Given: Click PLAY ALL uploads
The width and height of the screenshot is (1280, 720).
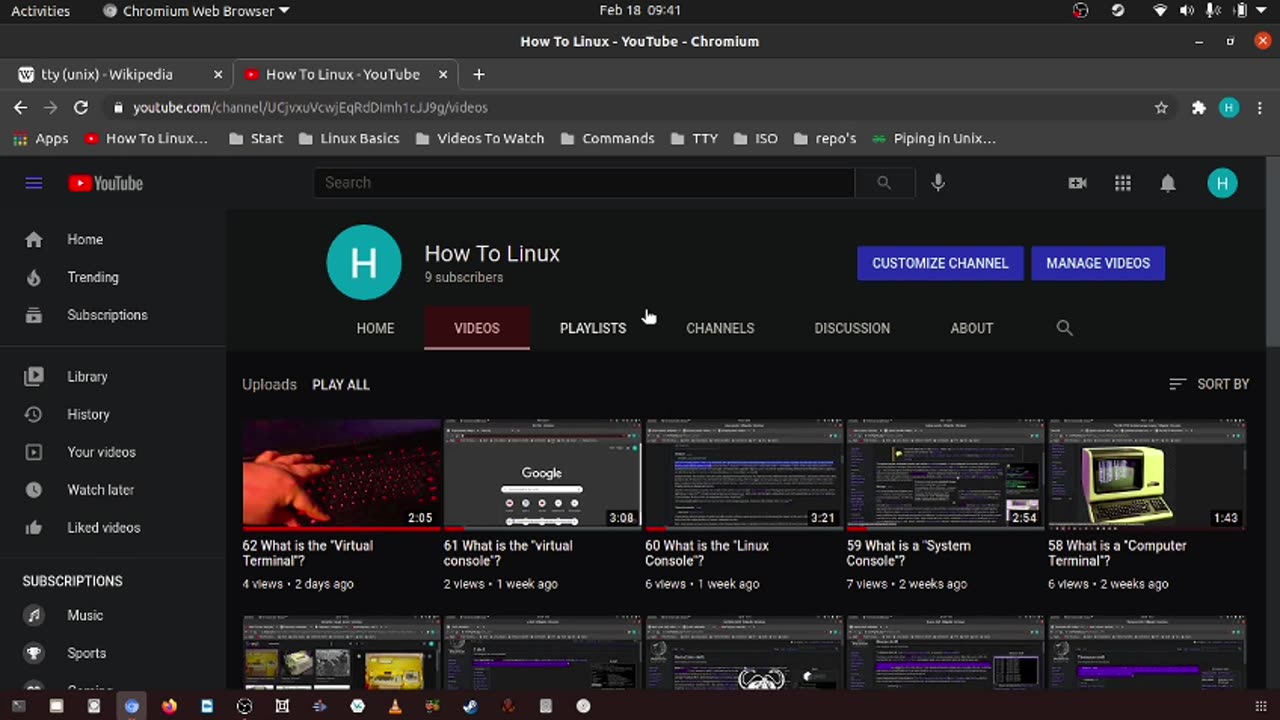Looking at the screenshot, I should tap(341, 385).
